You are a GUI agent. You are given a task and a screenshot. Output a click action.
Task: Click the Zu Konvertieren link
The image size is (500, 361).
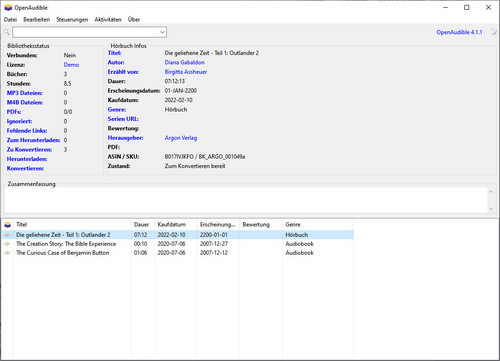click(29, 150)
